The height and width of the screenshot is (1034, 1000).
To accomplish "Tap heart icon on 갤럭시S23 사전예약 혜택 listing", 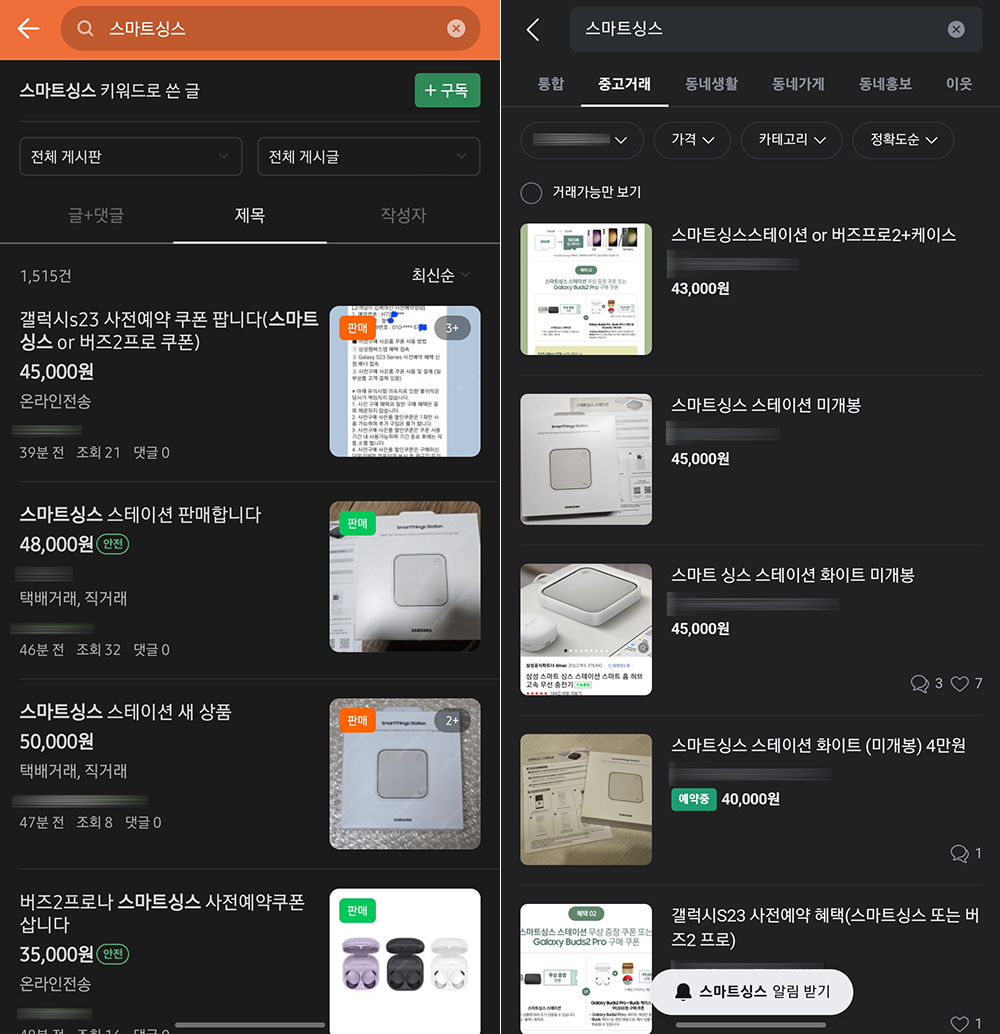I will pyautogui.click(x=960, y=1023).
